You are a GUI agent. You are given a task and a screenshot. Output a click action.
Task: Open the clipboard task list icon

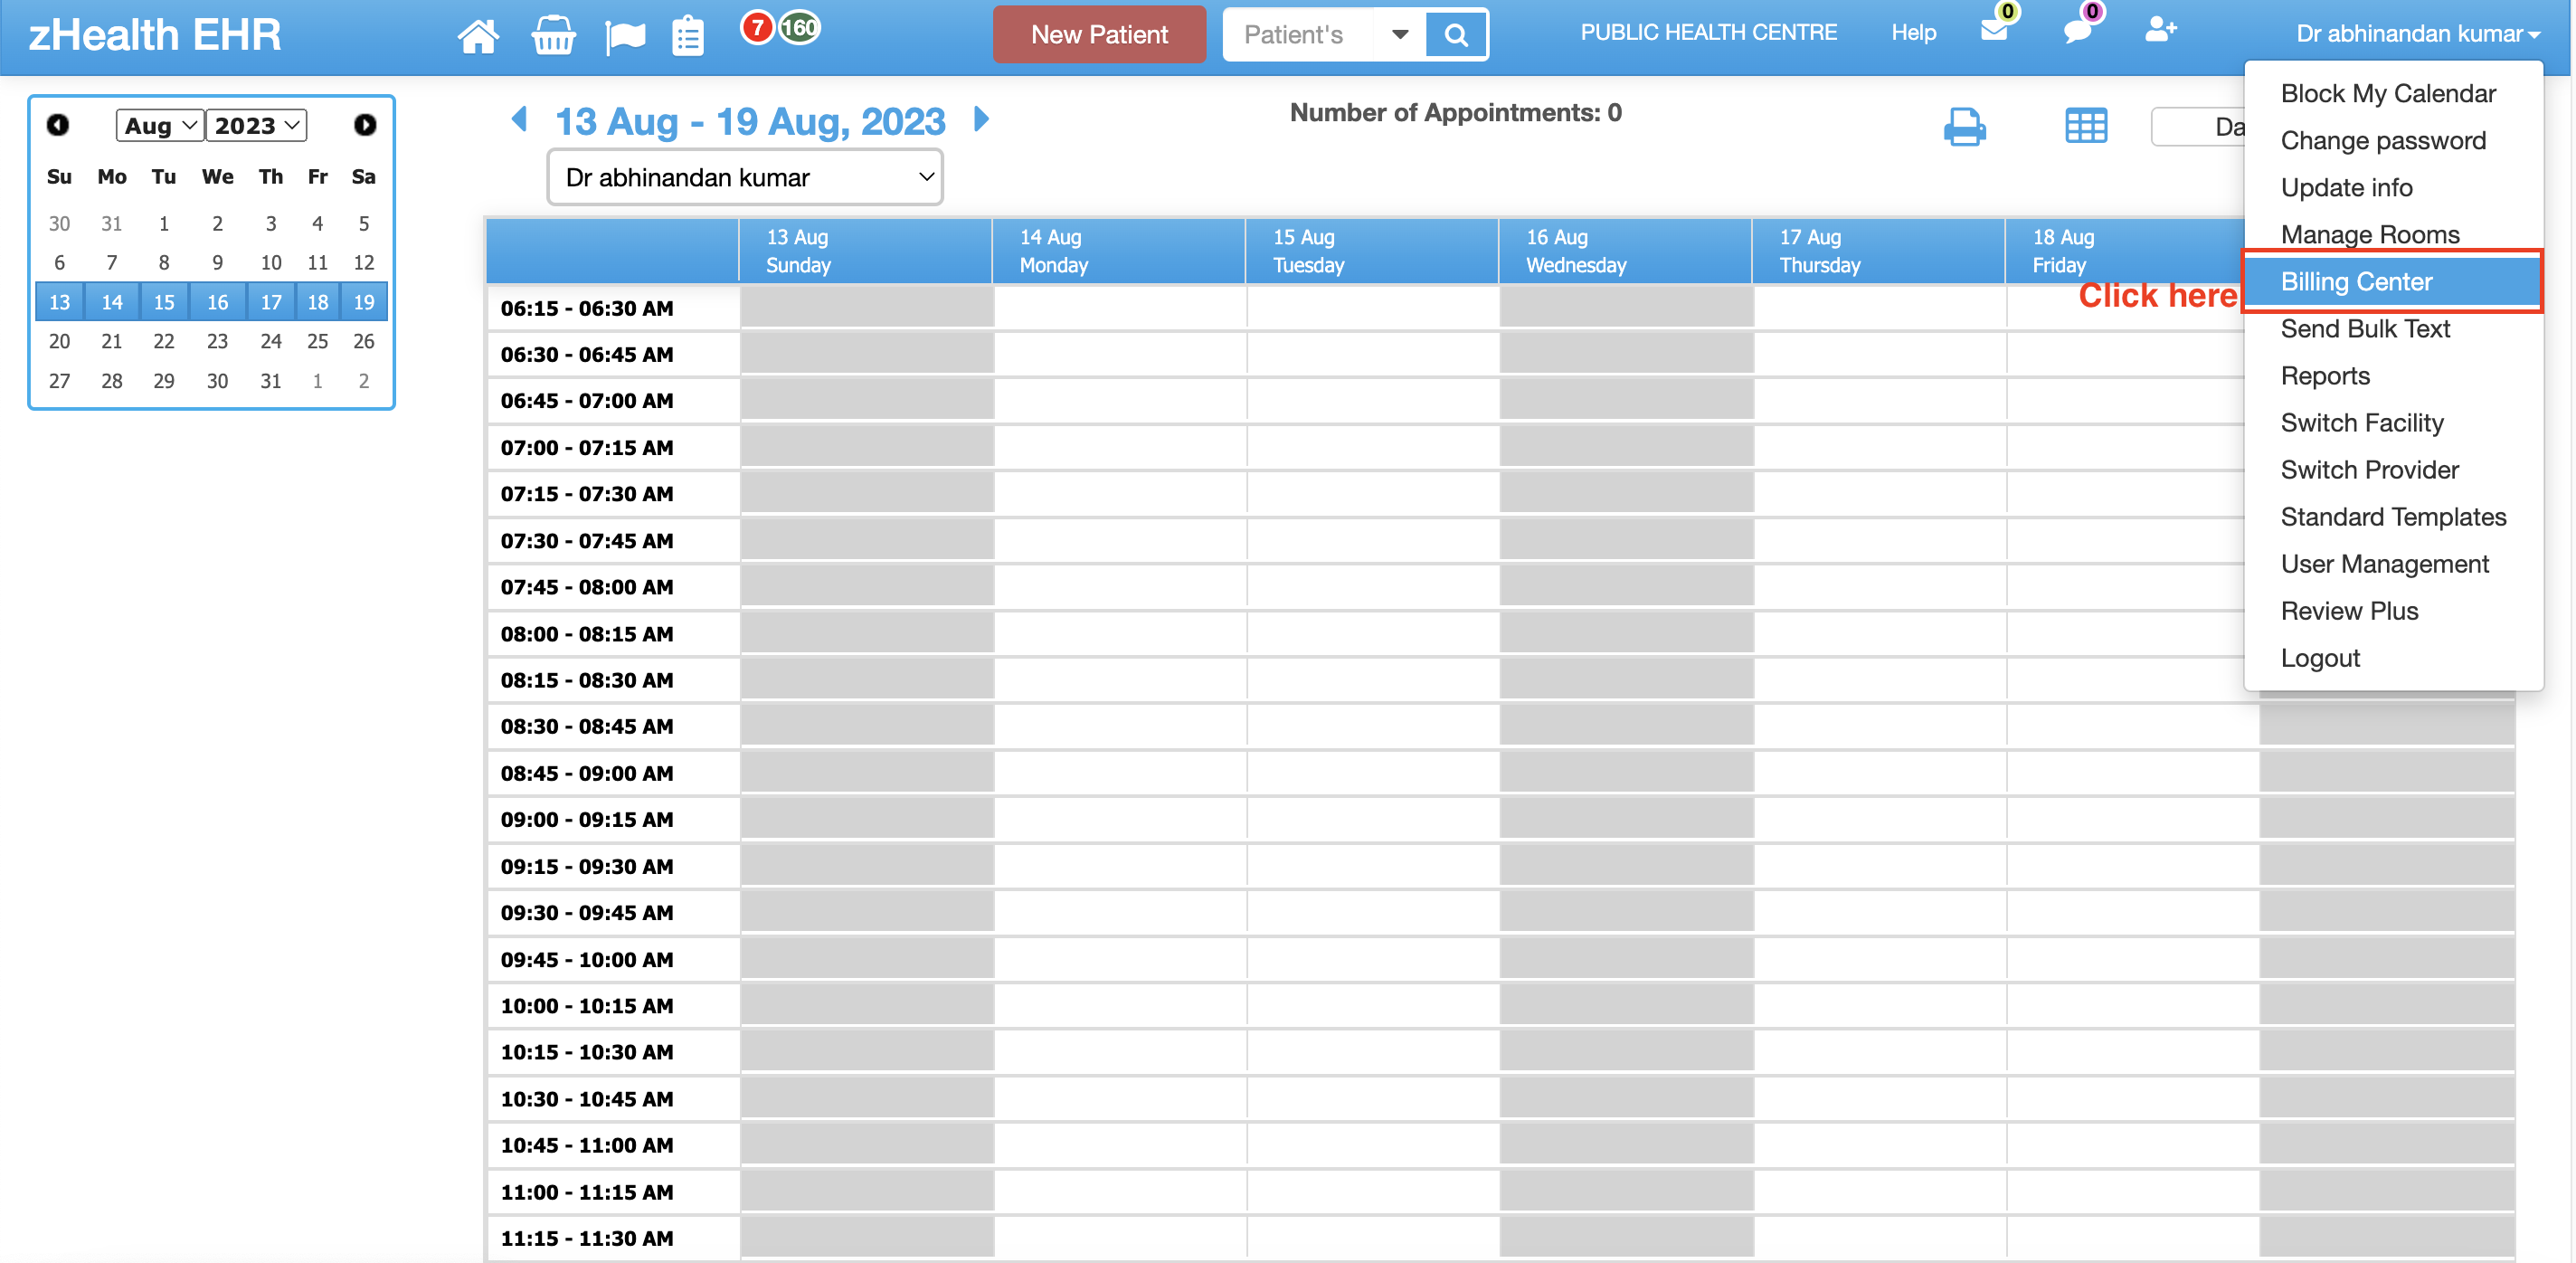click(x=687, y=36)
